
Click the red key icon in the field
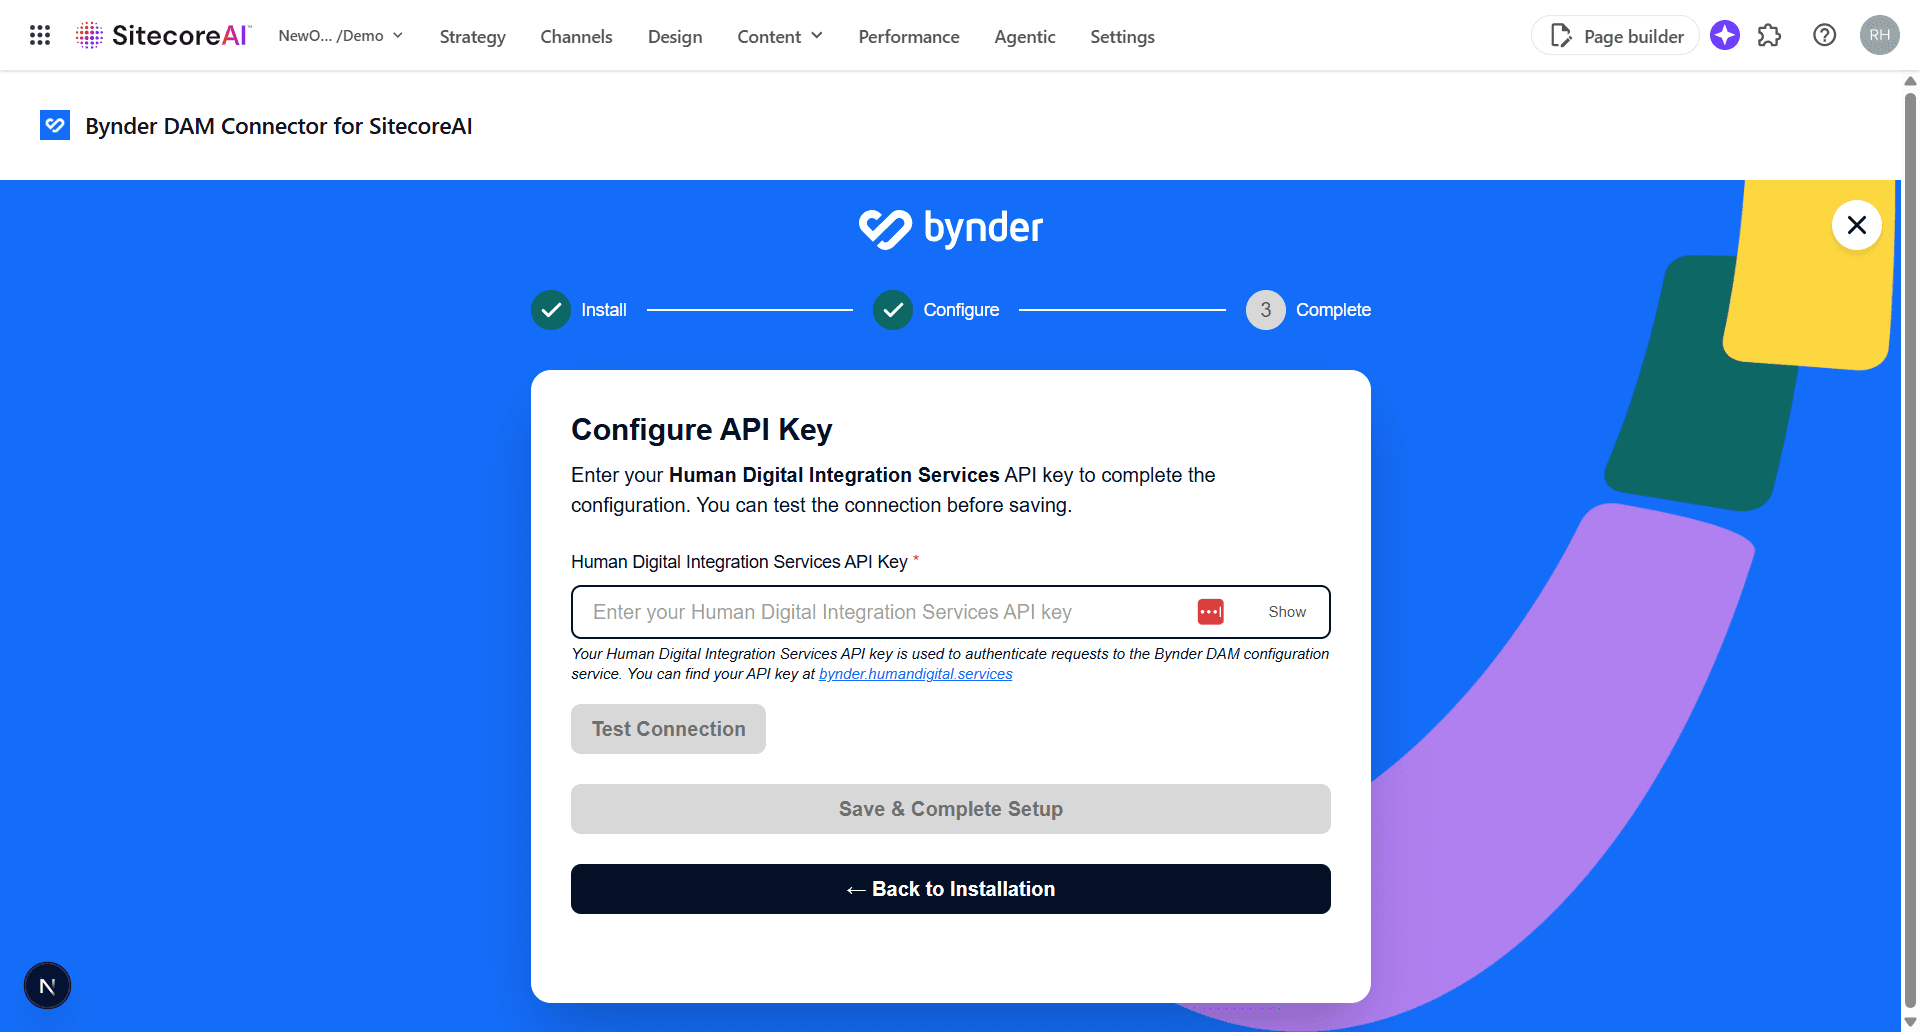pos(1210,611)
